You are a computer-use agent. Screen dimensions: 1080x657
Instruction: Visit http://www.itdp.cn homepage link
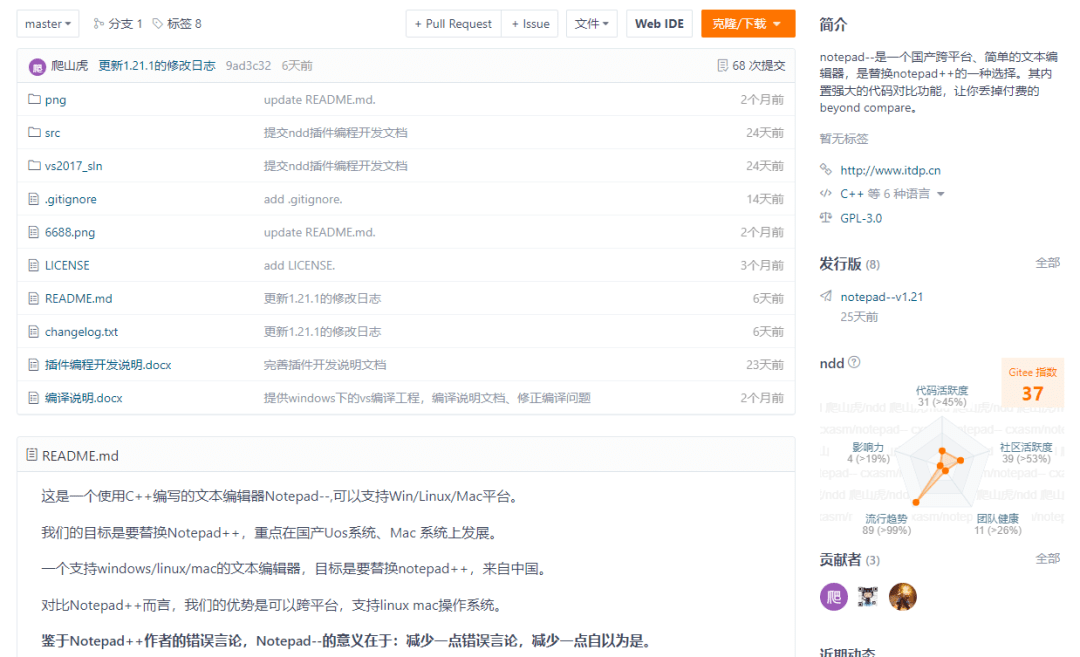tap(891, 171)
